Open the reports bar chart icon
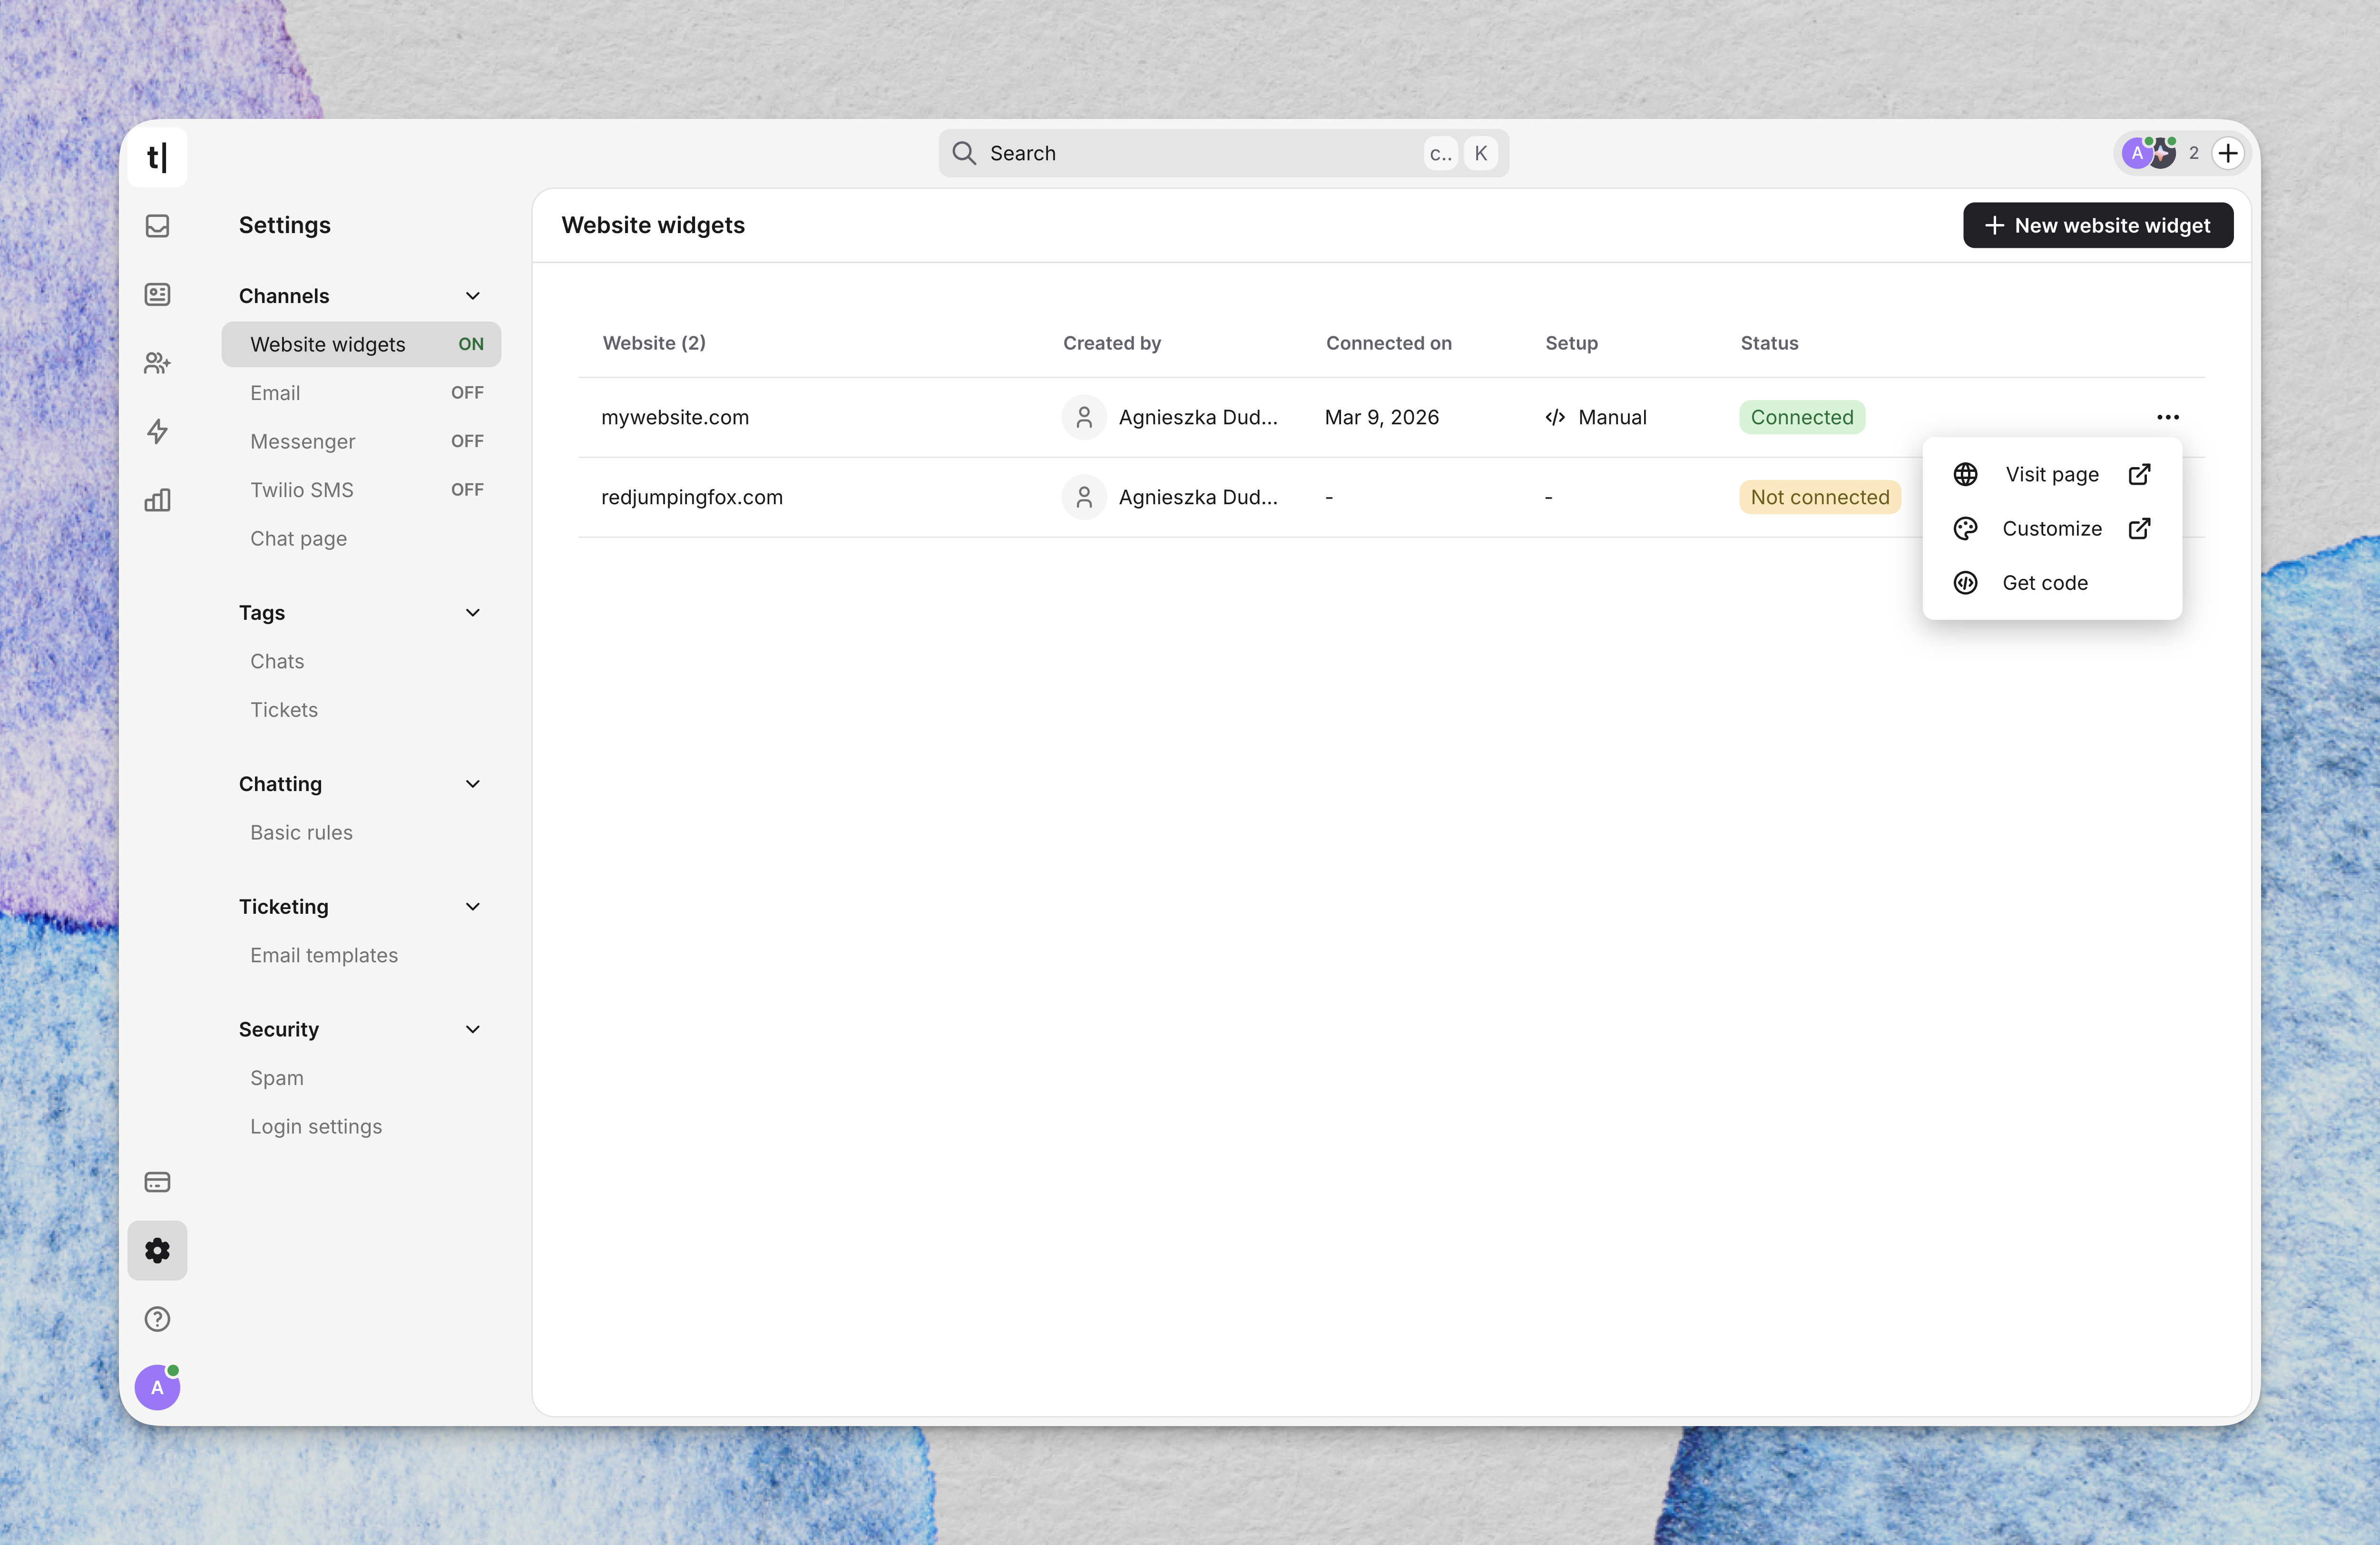 pyautogui.click(x=157, y=500)
